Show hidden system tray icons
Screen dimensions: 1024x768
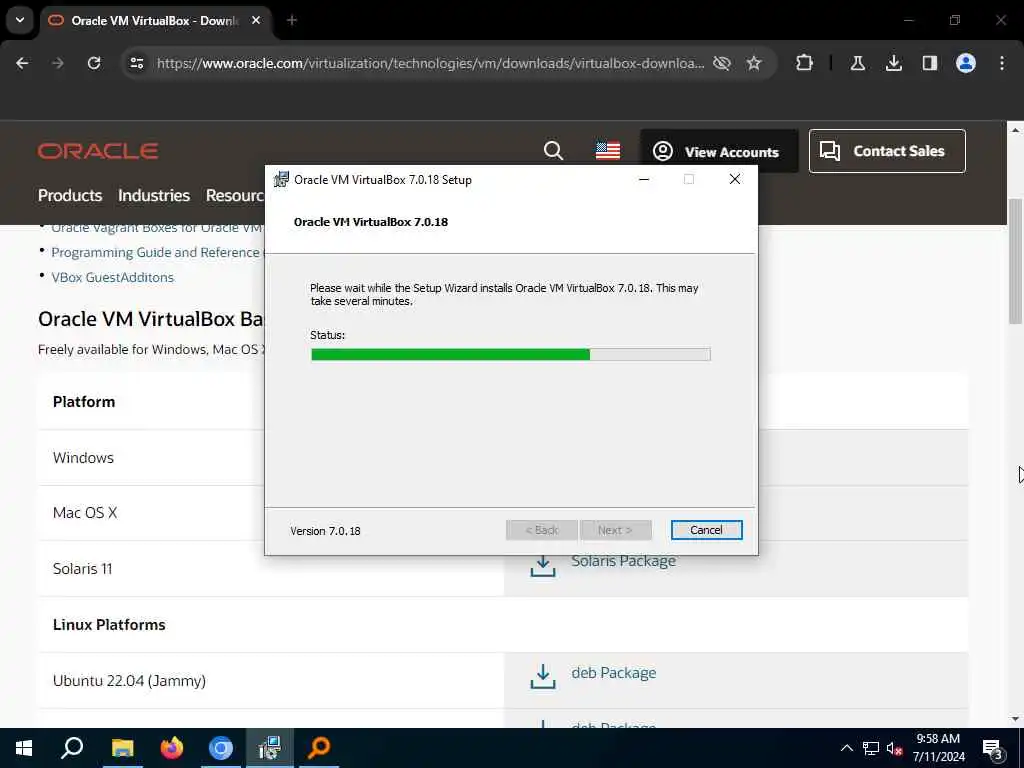coord(846,748)
